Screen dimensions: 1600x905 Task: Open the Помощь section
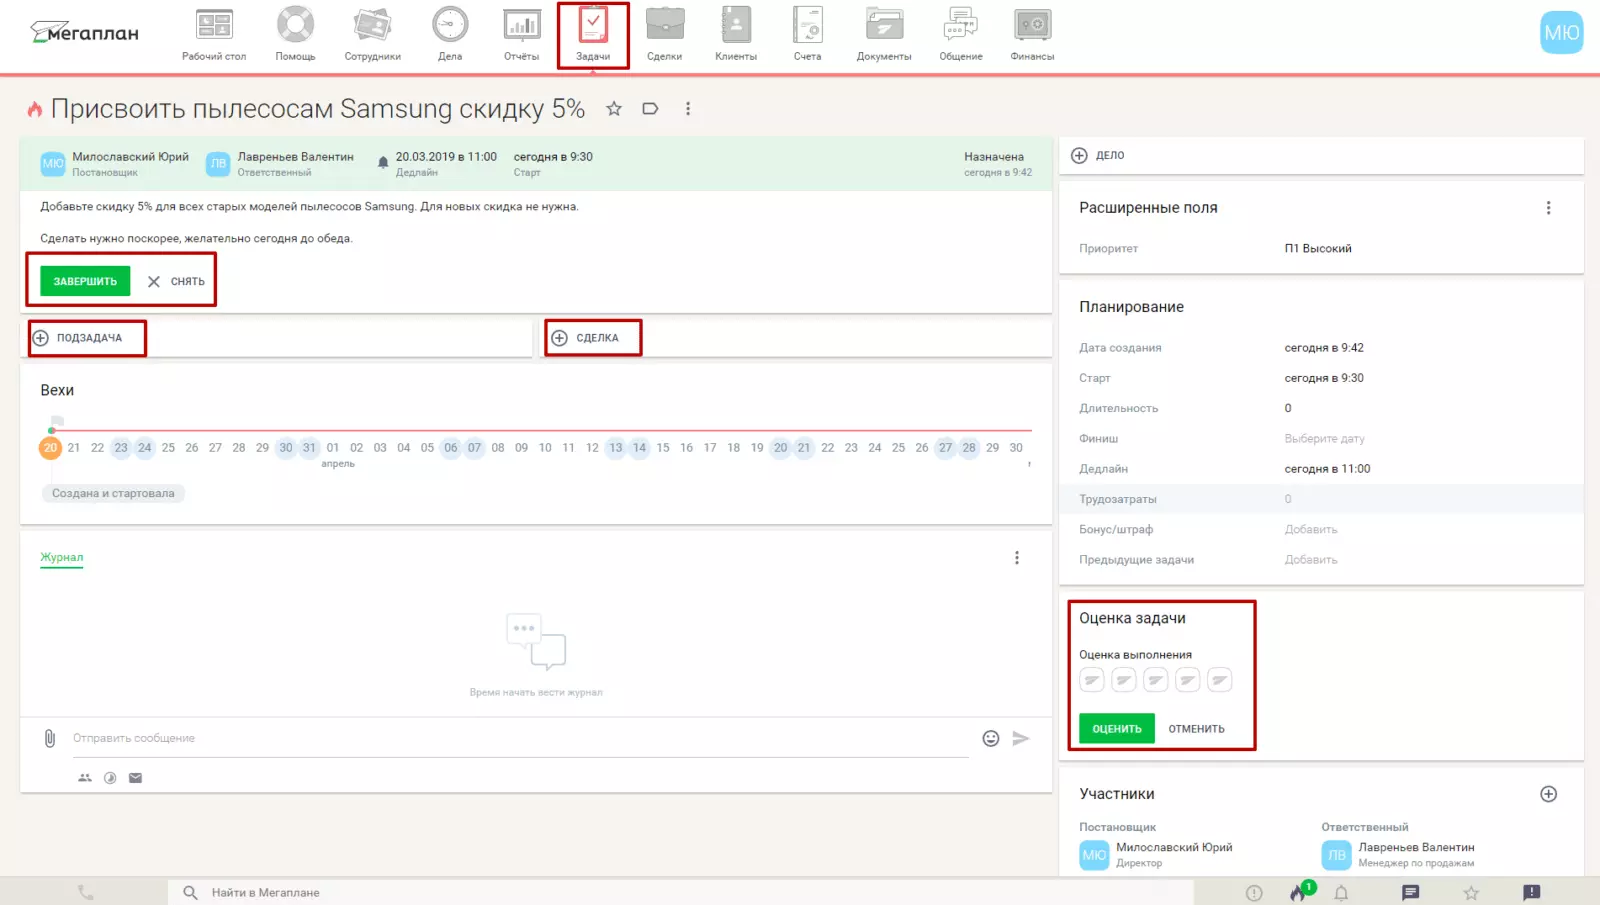(295, 34)
